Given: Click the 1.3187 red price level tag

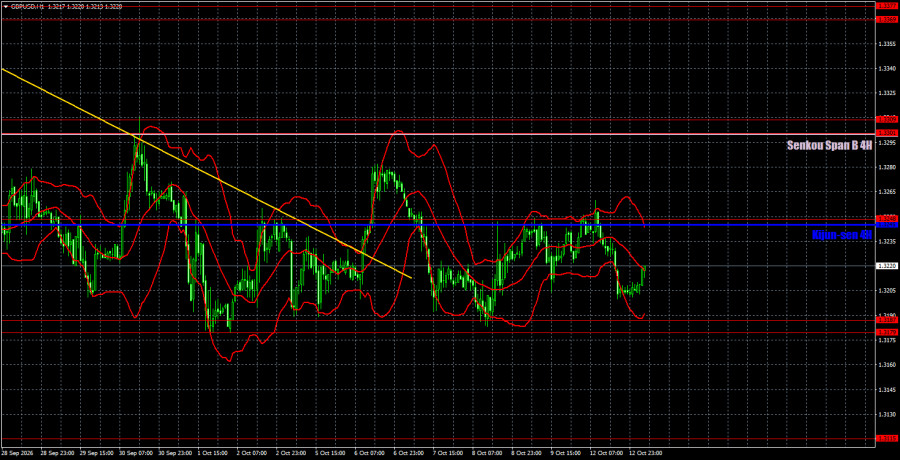Looking at the screenshot, I should coord(886,319).
